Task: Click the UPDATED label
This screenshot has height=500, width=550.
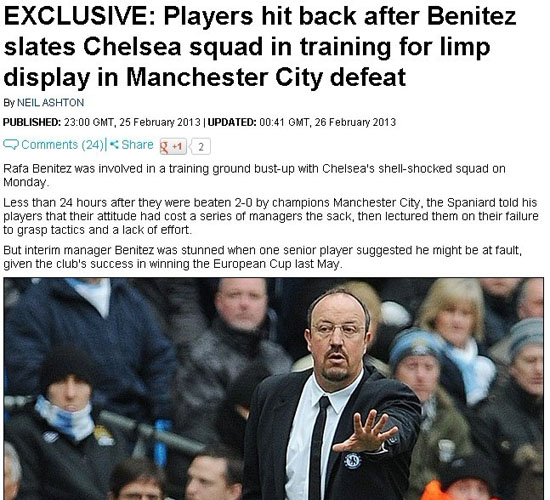Action: [x=232, y=122]
